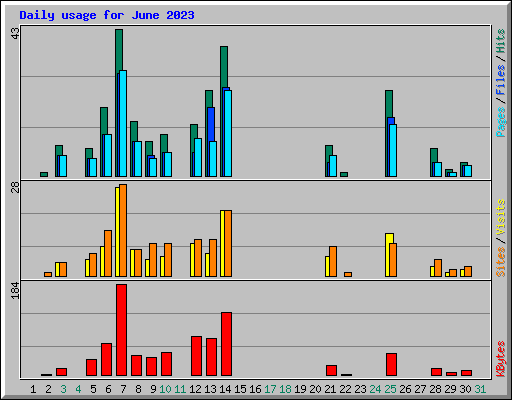Select green day label '24'

[x=375, y=389]
